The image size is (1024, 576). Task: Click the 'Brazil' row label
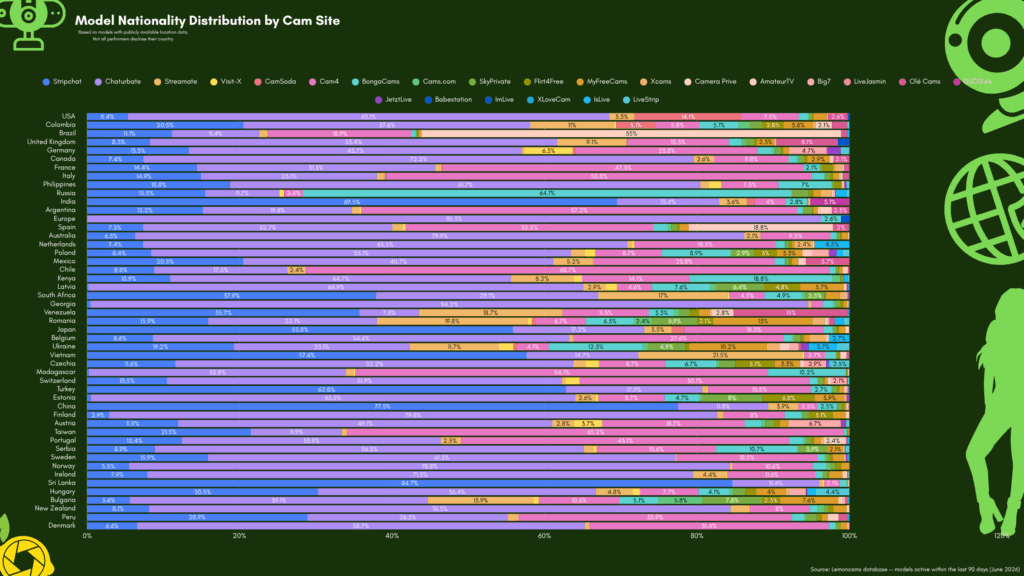tap(67, 133)
